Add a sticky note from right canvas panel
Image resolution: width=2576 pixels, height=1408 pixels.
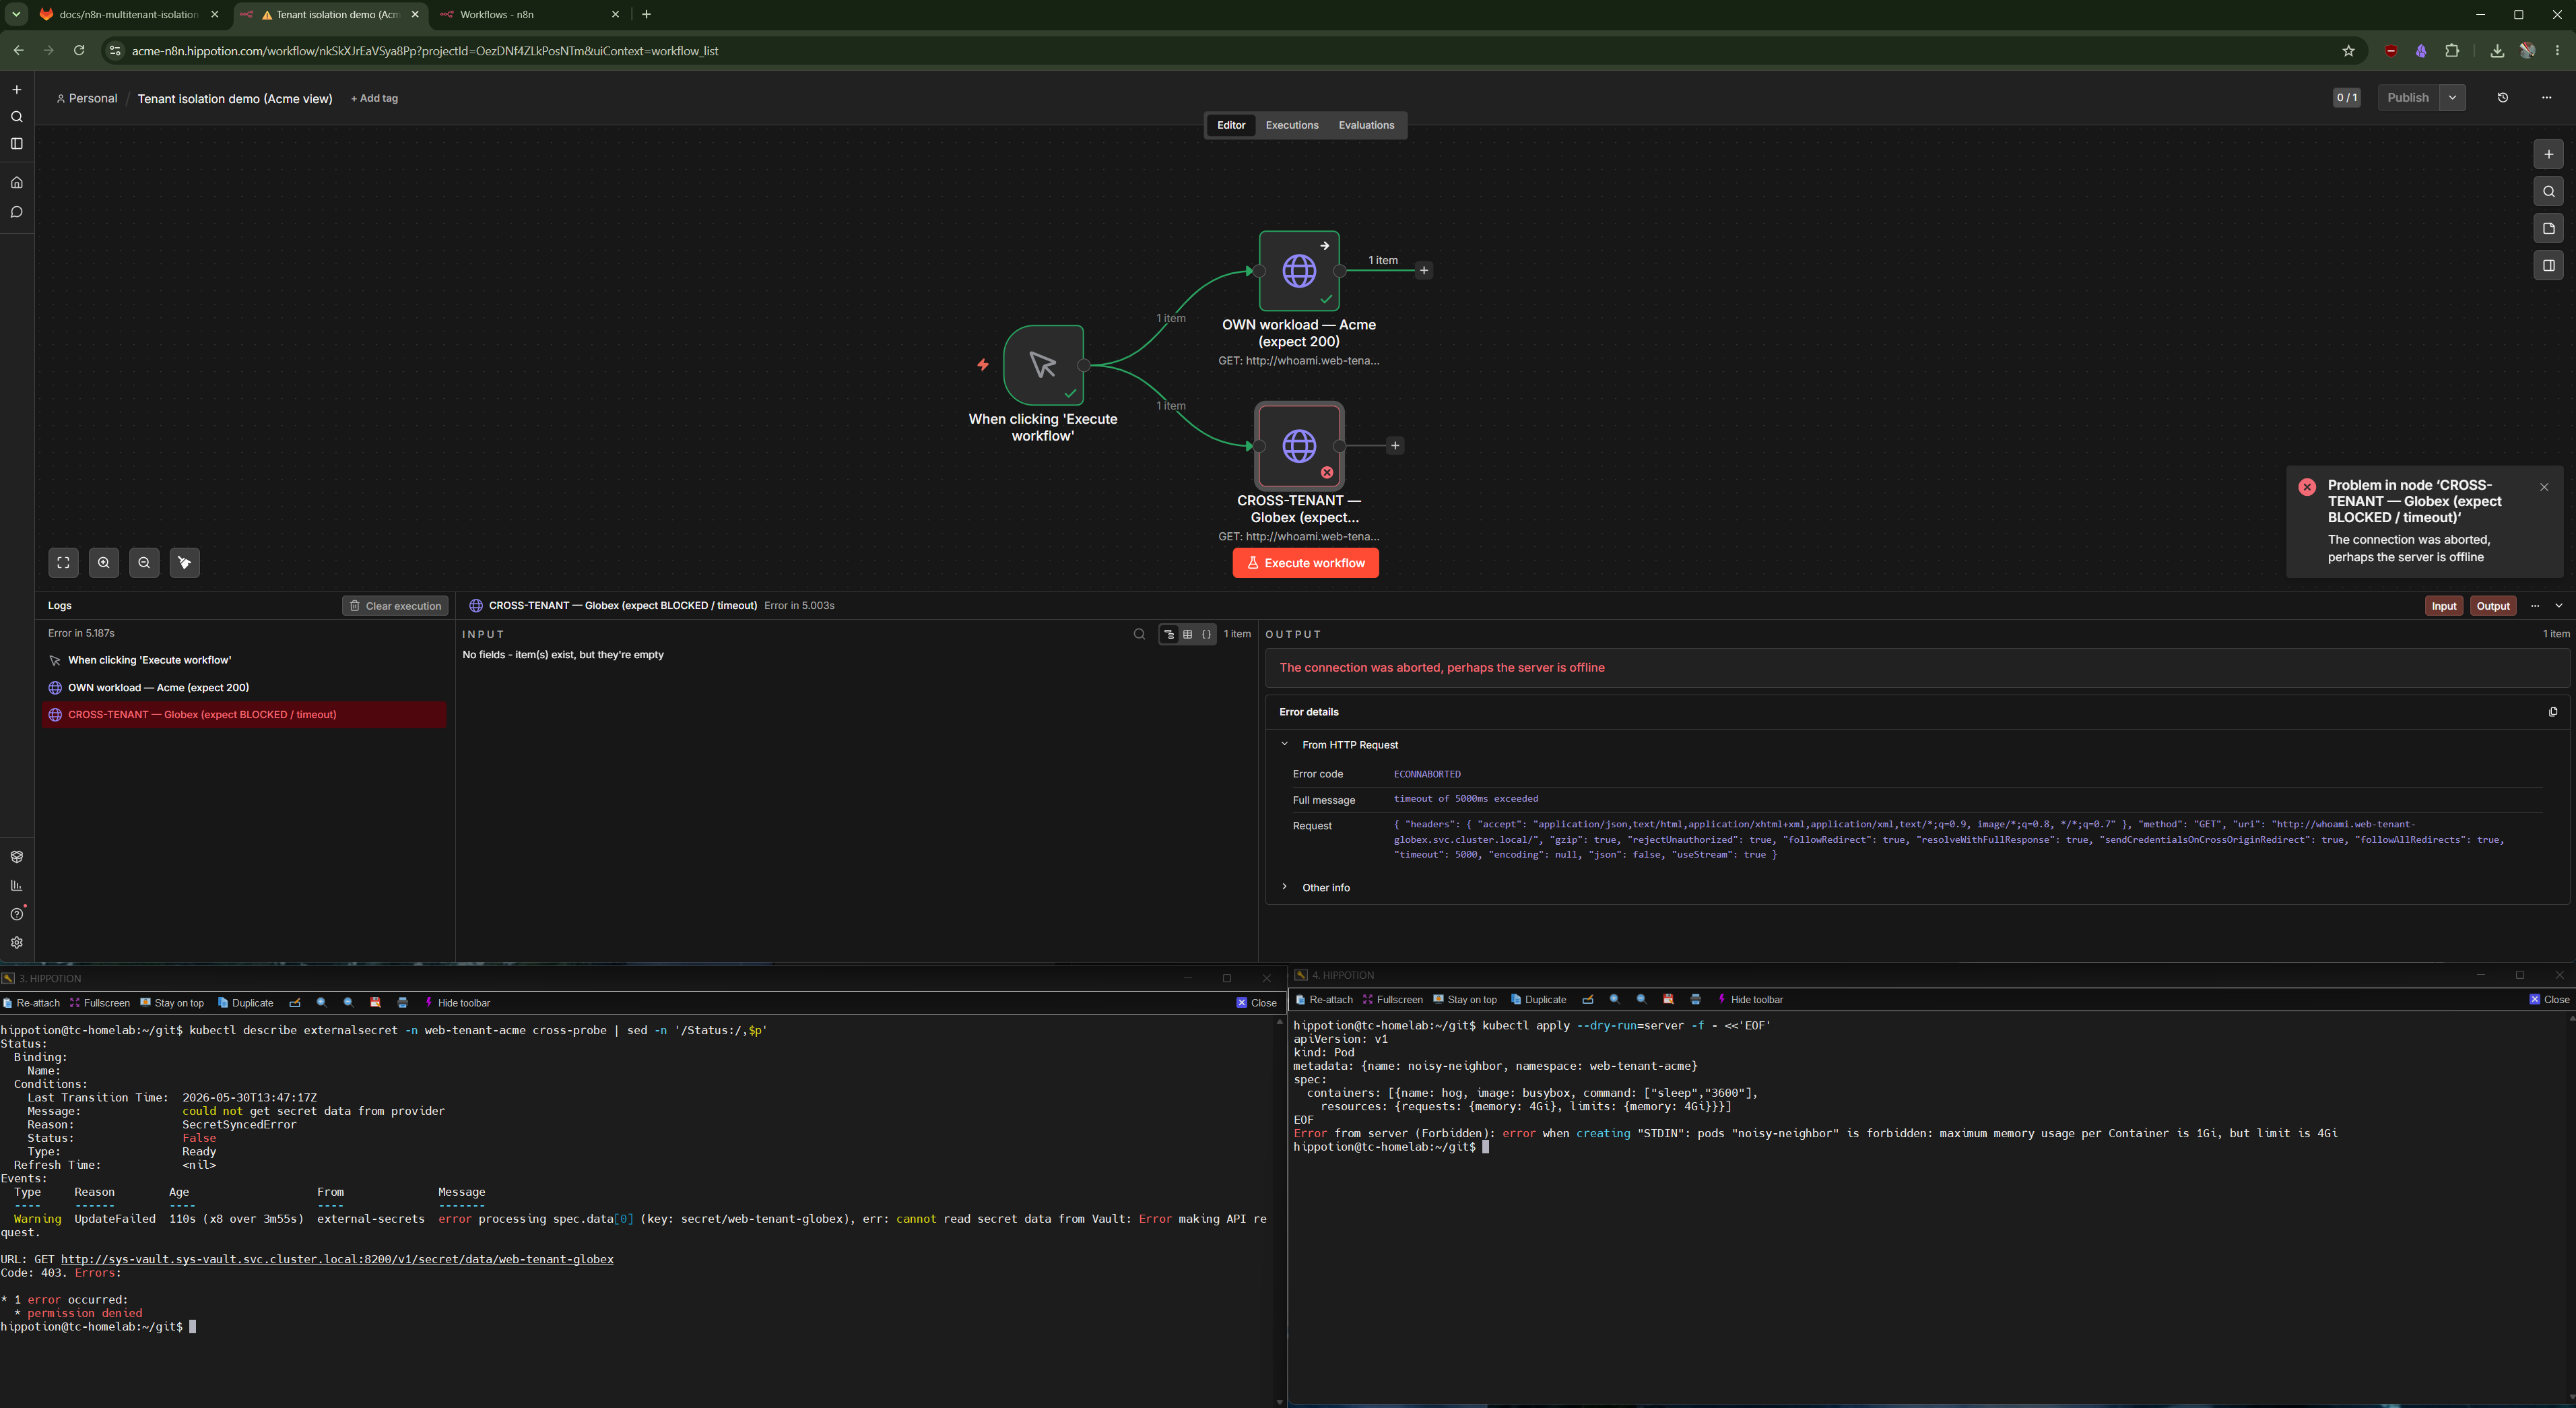click(x=2549, y=228)
